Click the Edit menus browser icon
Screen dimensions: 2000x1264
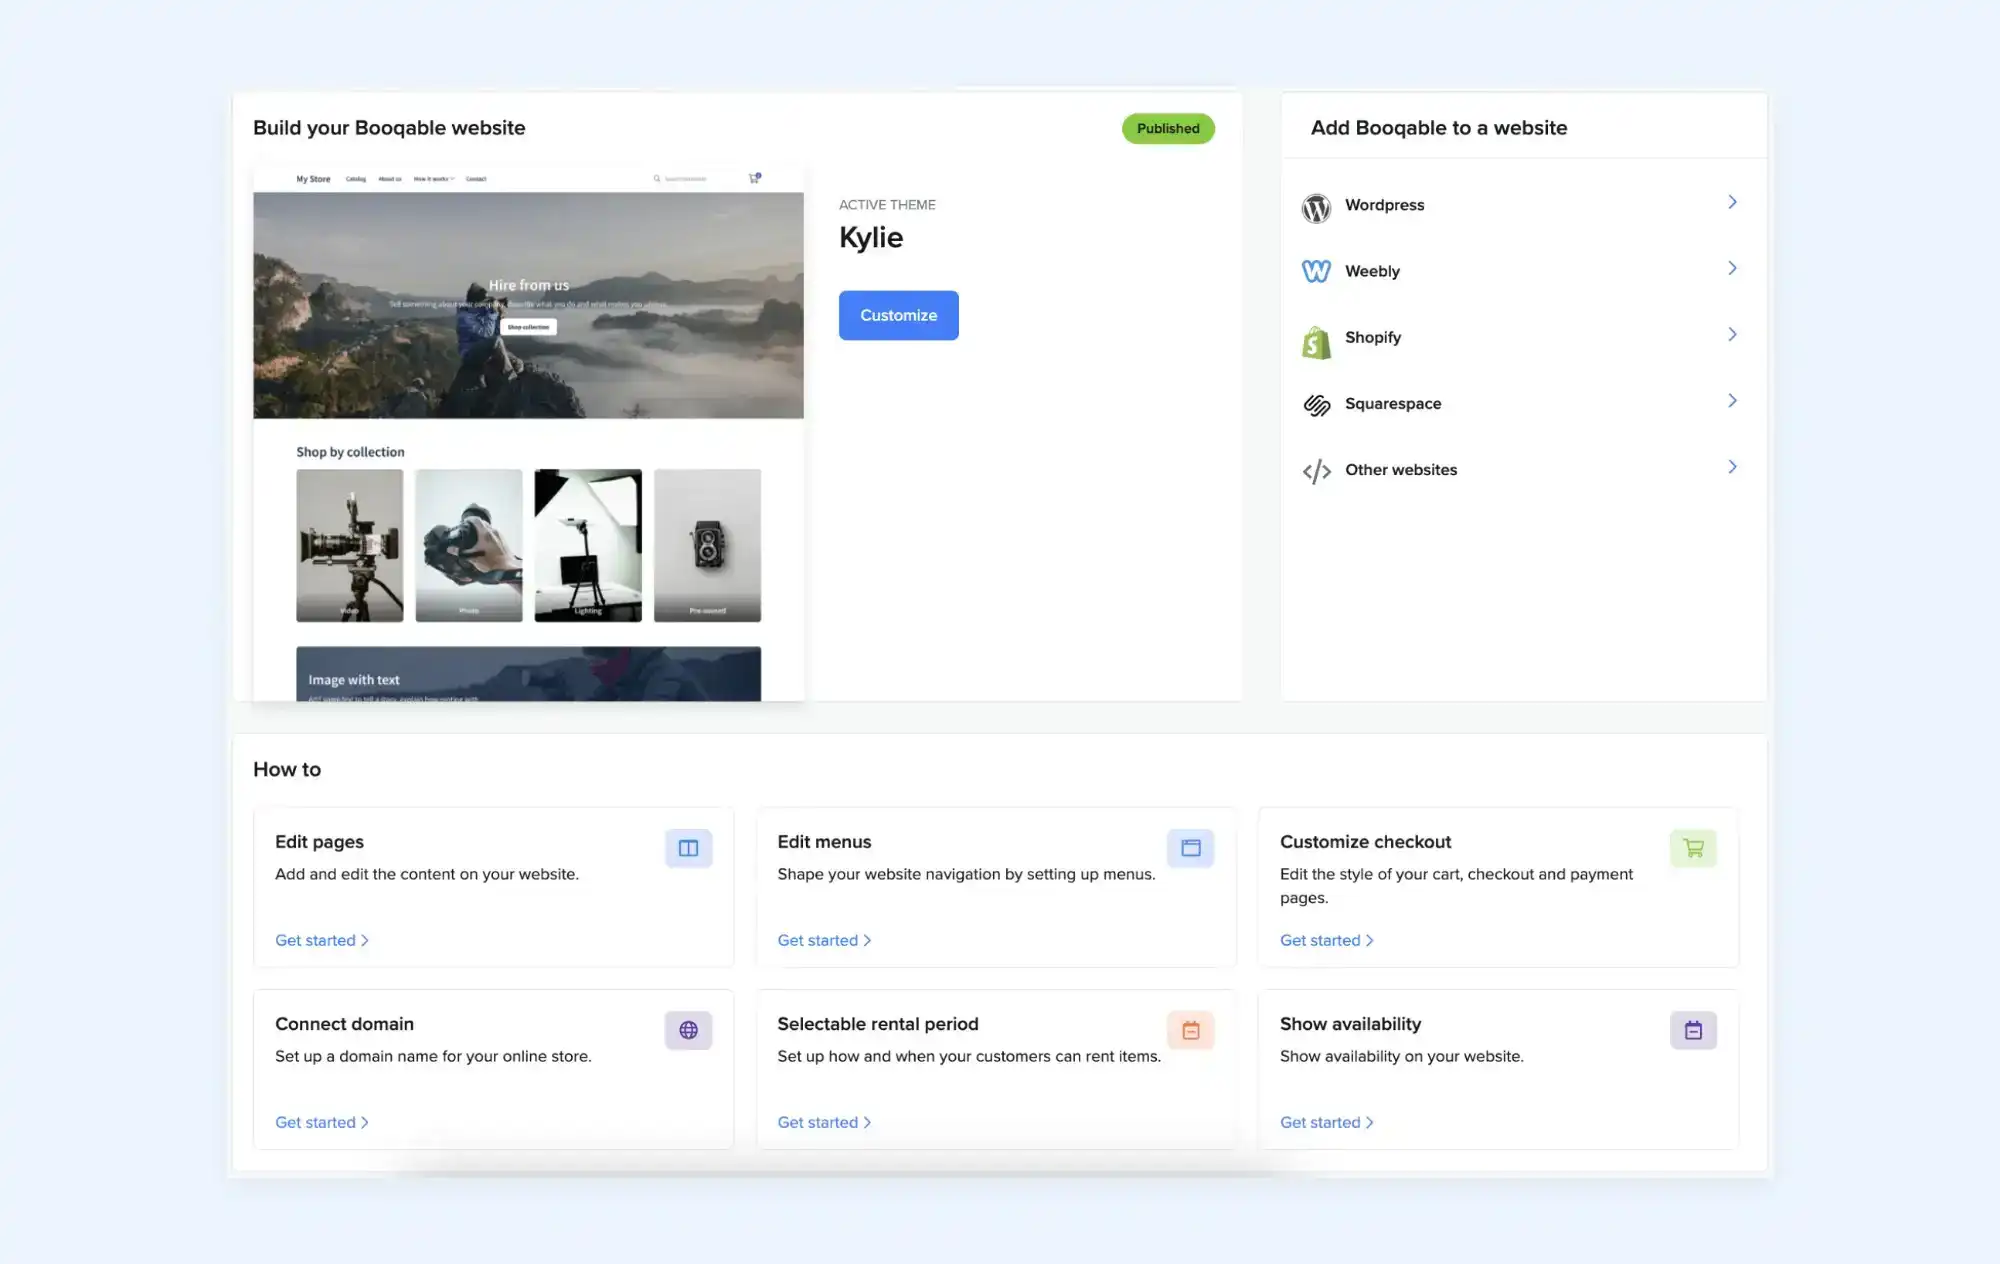pos(1190,847)
